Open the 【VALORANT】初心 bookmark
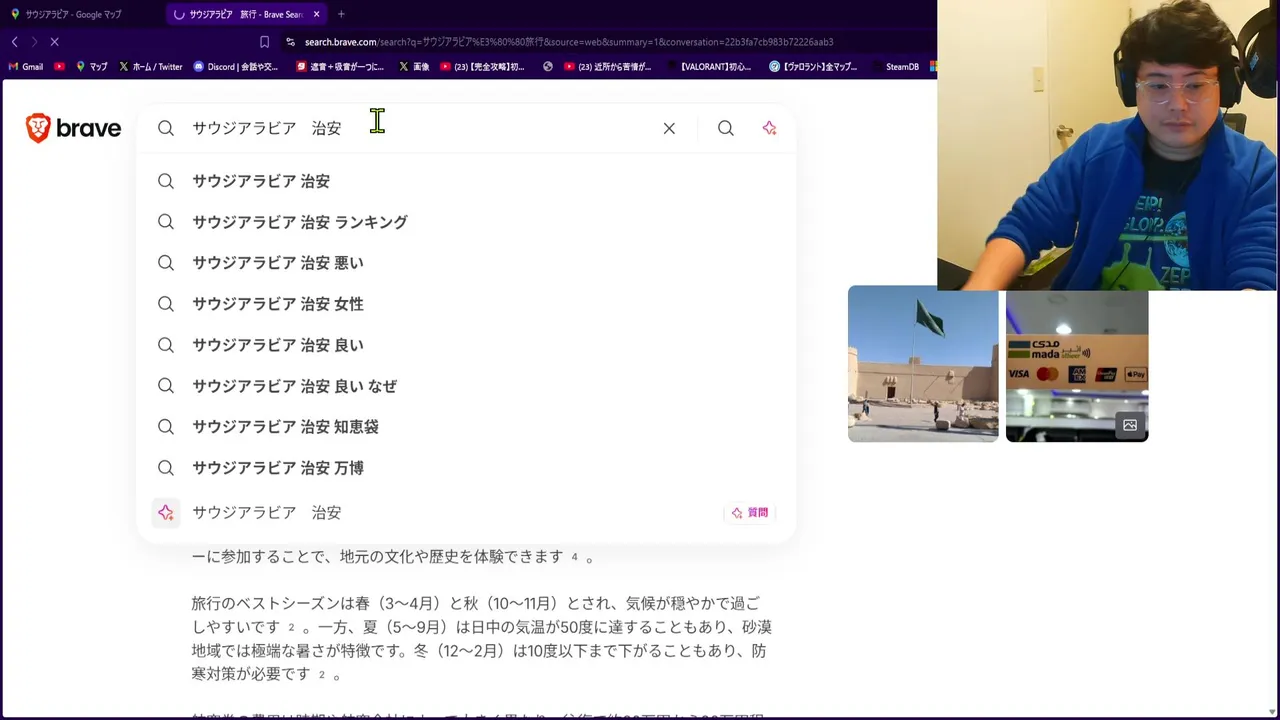 click(x=708, y=67)
